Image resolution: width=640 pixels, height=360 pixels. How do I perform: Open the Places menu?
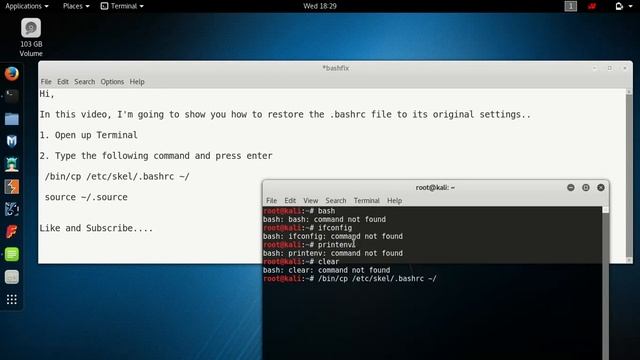coord(76,6)
